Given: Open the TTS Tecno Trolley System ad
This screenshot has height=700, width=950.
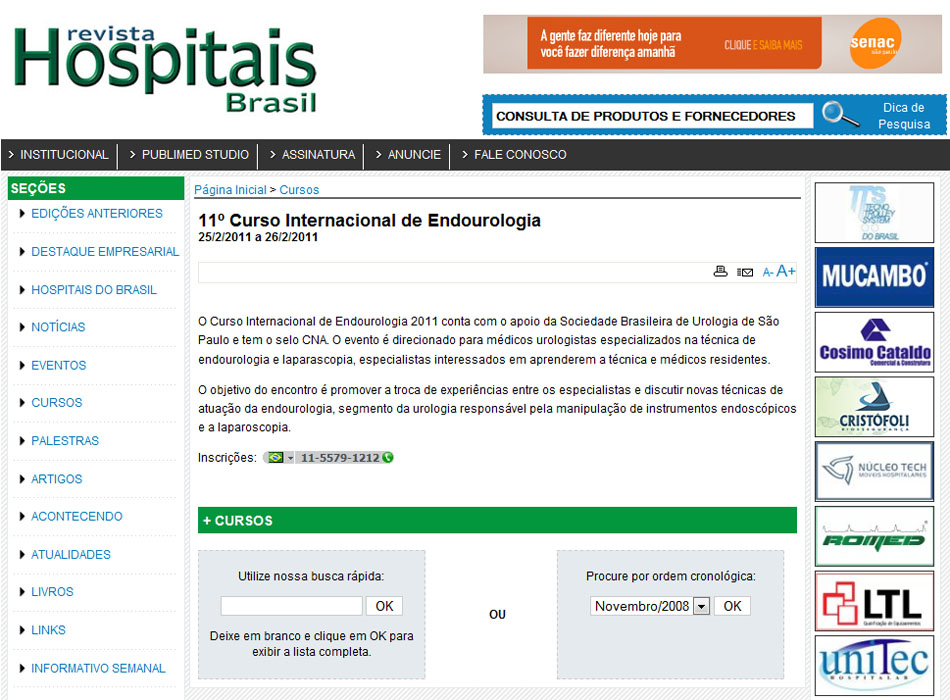Looking at the screenshot, I should coord(874,213).
